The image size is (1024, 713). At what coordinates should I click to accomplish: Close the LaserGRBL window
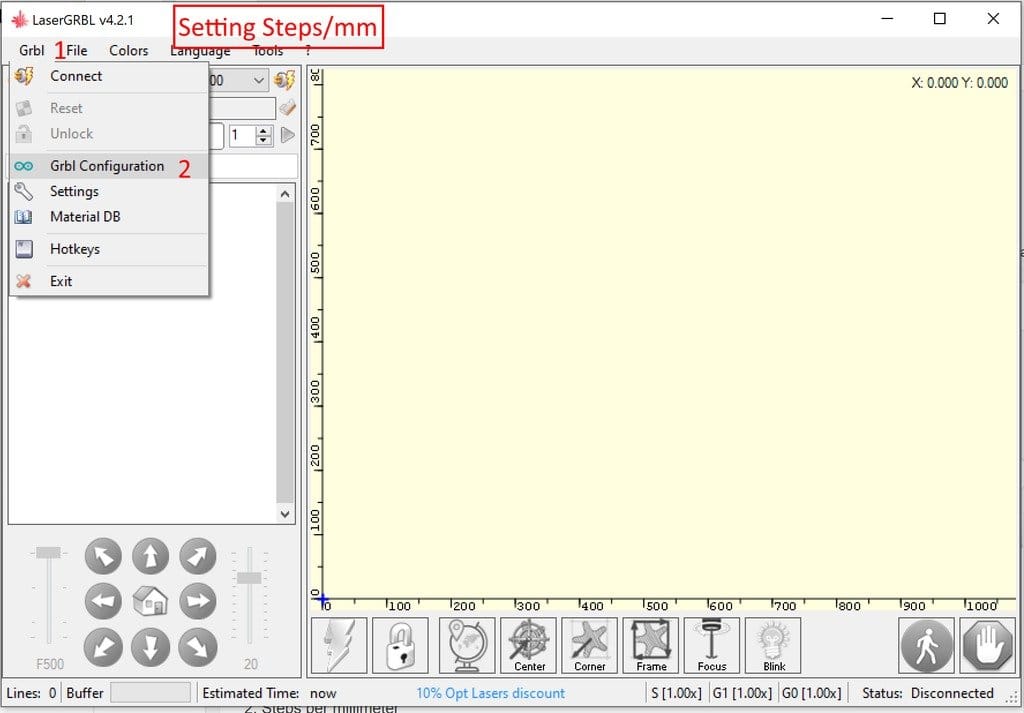tap(993, 19)
